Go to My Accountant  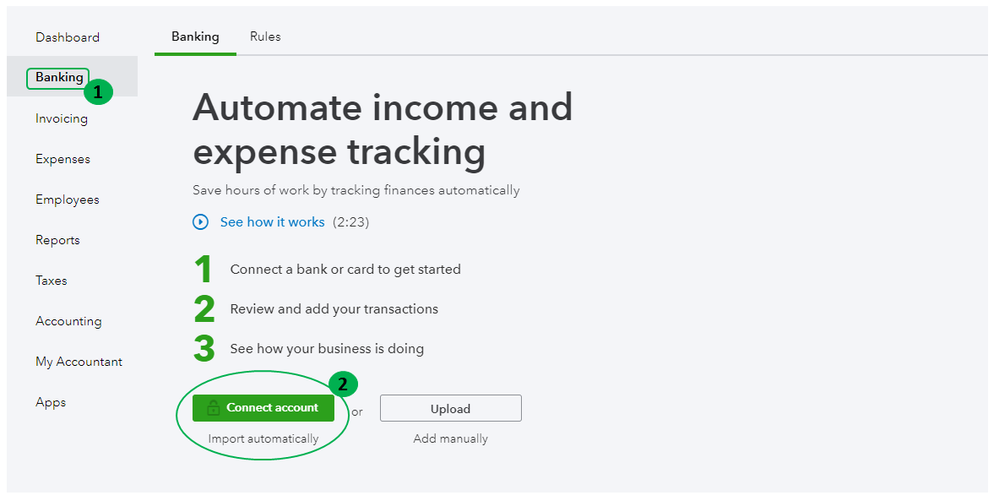[78, 362]
